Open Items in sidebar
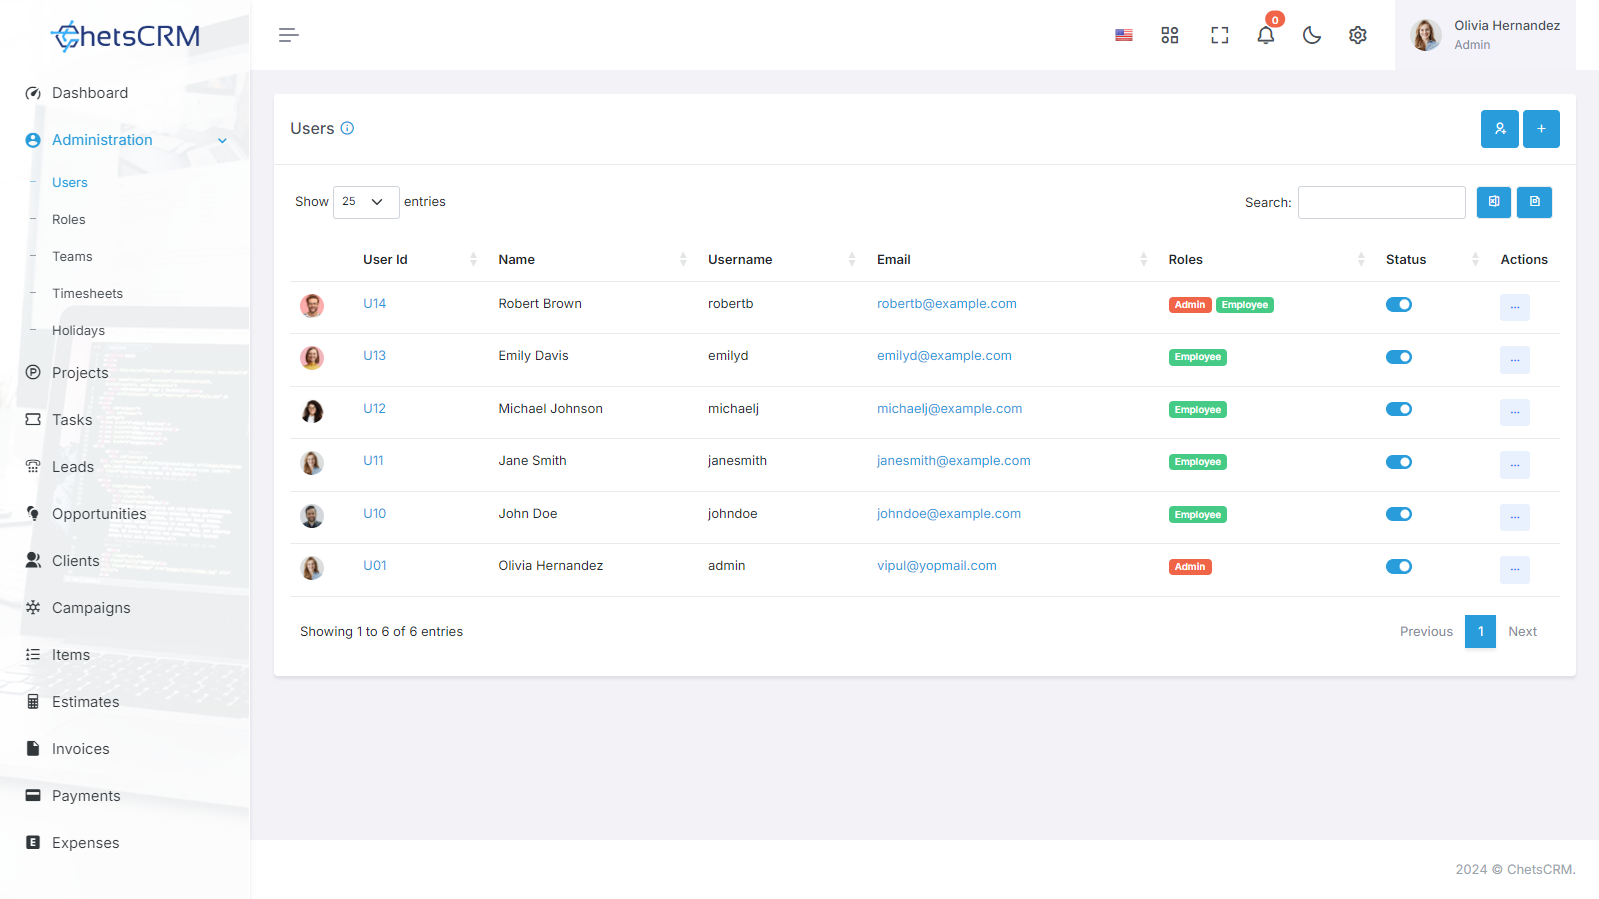This screenshot has height=899, width=1599. click(x=71, y=655)
